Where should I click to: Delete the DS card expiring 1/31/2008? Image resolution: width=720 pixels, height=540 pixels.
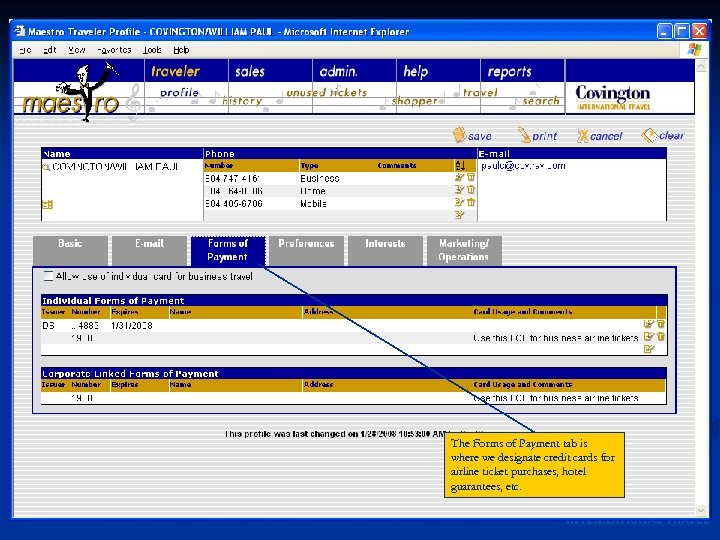click(x=661, y=324)
